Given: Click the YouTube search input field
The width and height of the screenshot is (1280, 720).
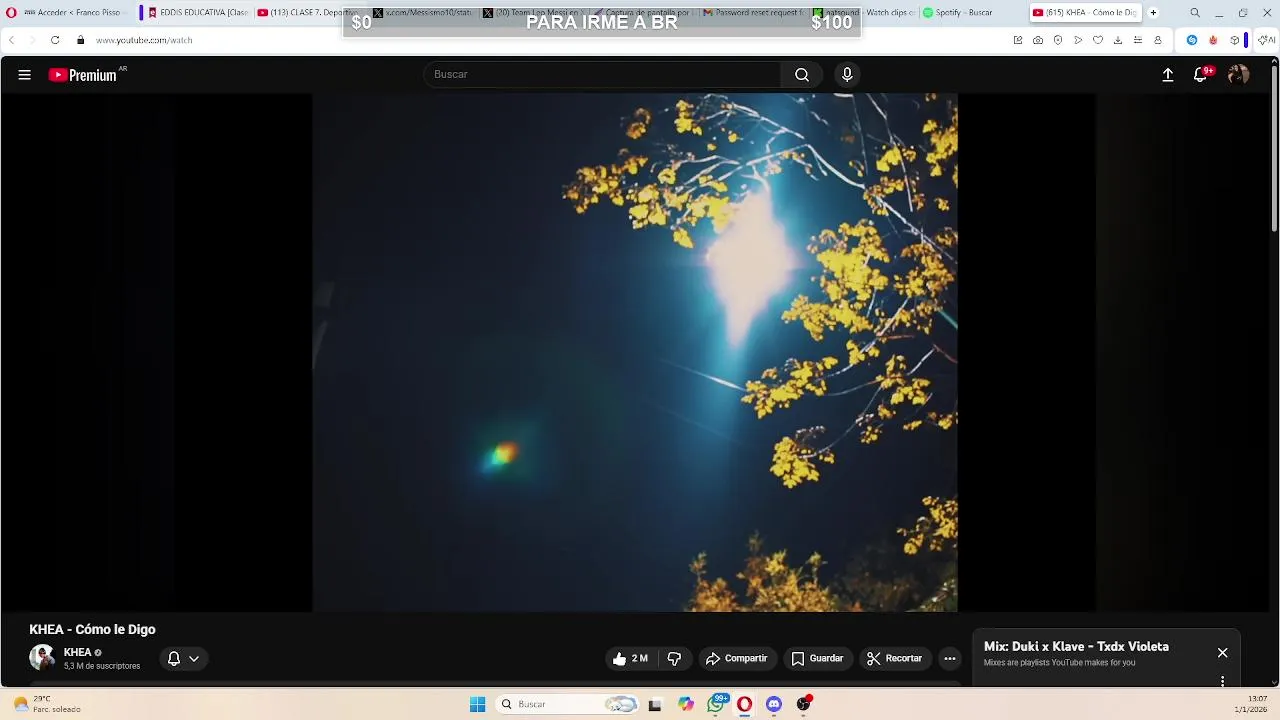Looking at the screenshot, I should [602, 75].
